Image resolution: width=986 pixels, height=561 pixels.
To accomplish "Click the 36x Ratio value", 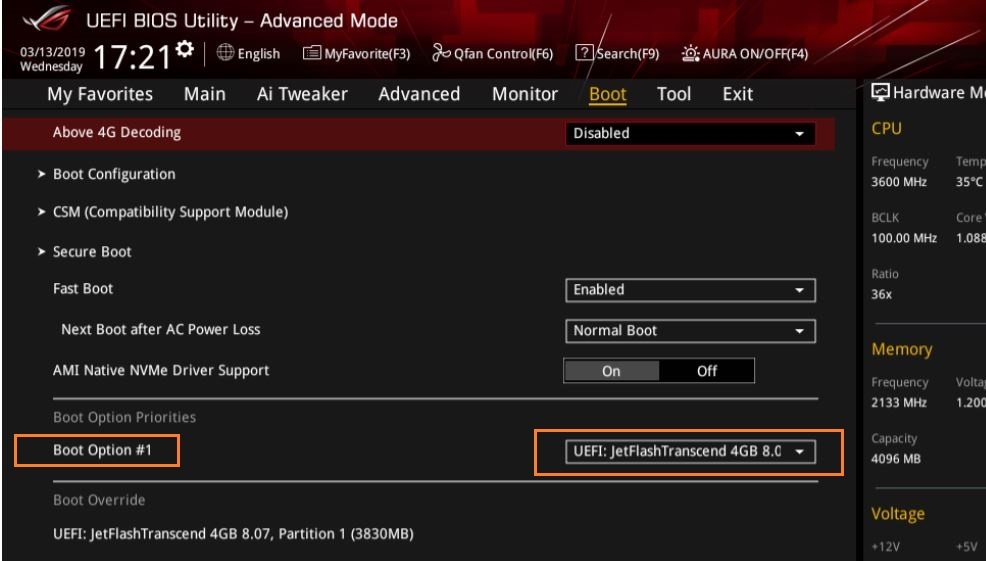I will click(882, 294).
